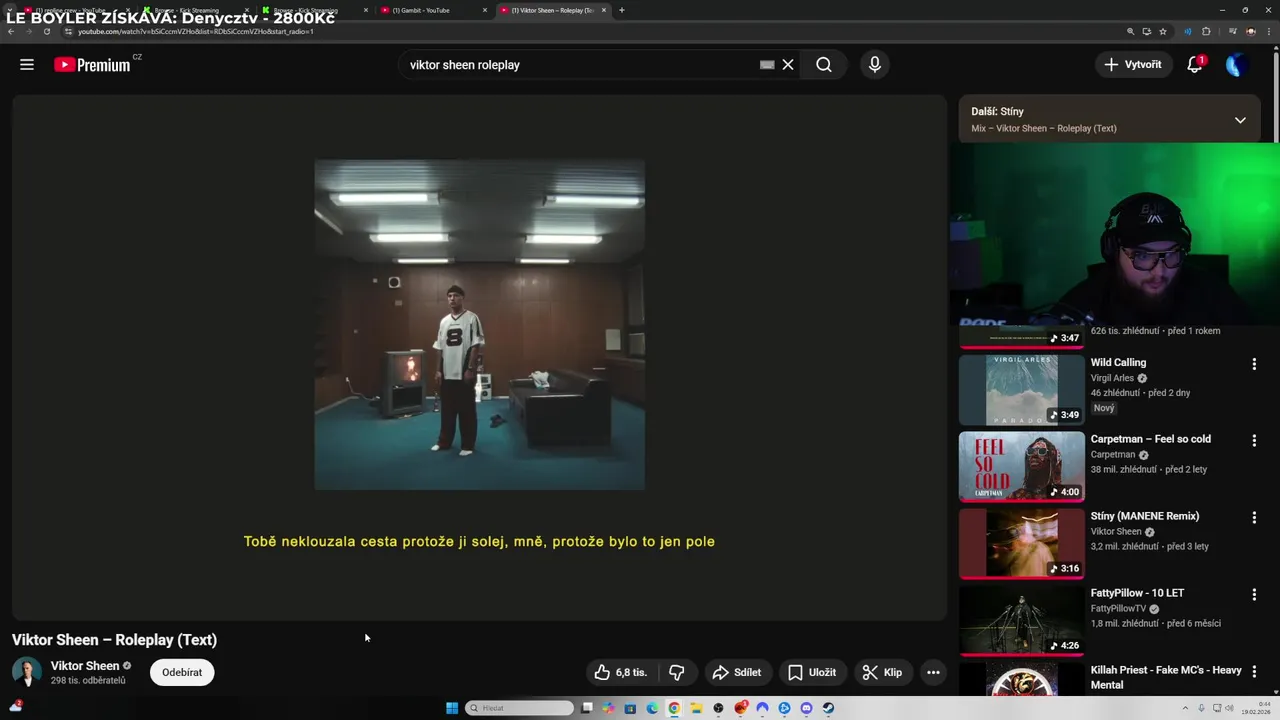Open notifications bell
This screenshot has height=720, width=1280.
(x=1194, y=65)
